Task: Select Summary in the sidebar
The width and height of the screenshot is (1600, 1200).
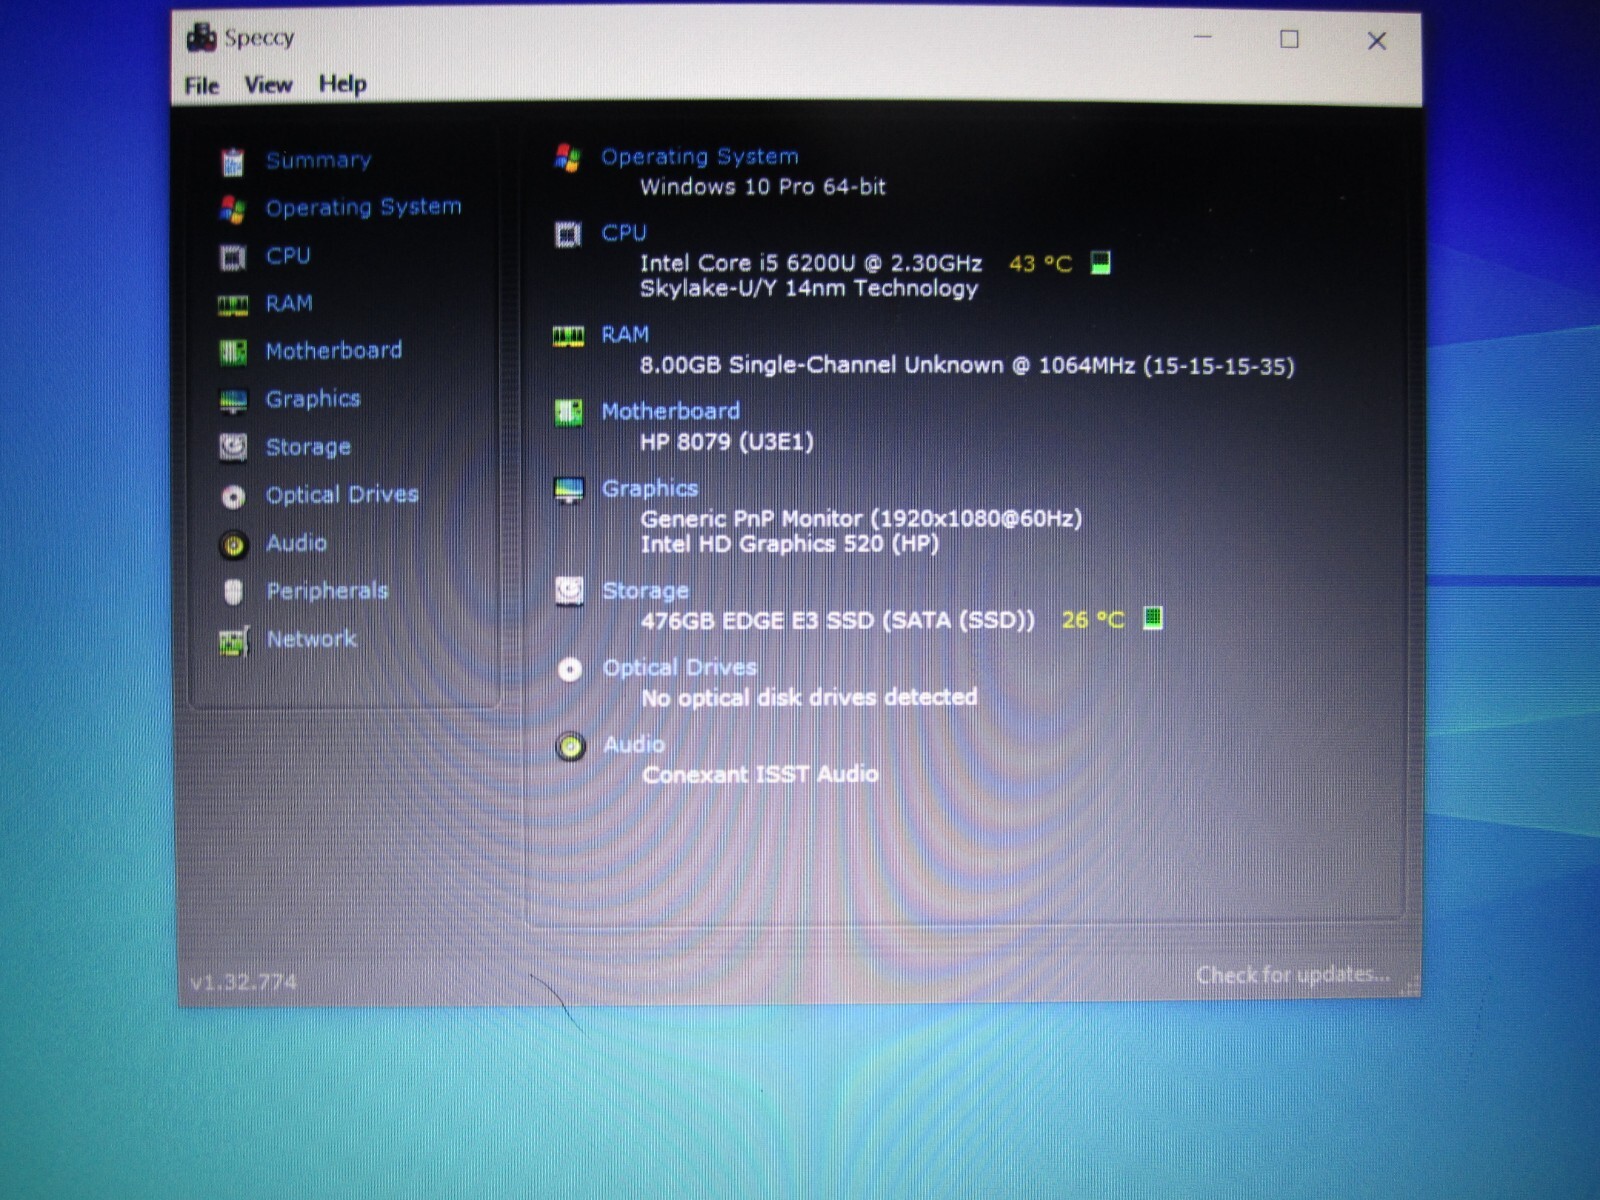Action: pyautogui.click(x=318, y=160)
